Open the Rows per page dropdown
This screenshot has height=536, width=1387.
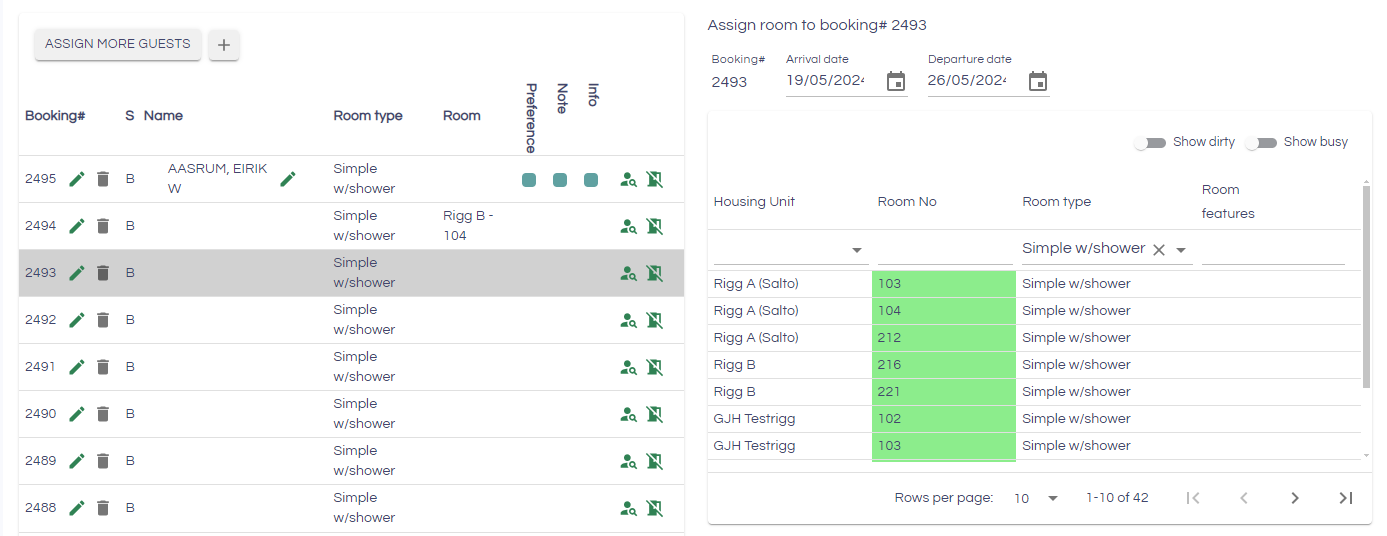tap(1036, 498)
